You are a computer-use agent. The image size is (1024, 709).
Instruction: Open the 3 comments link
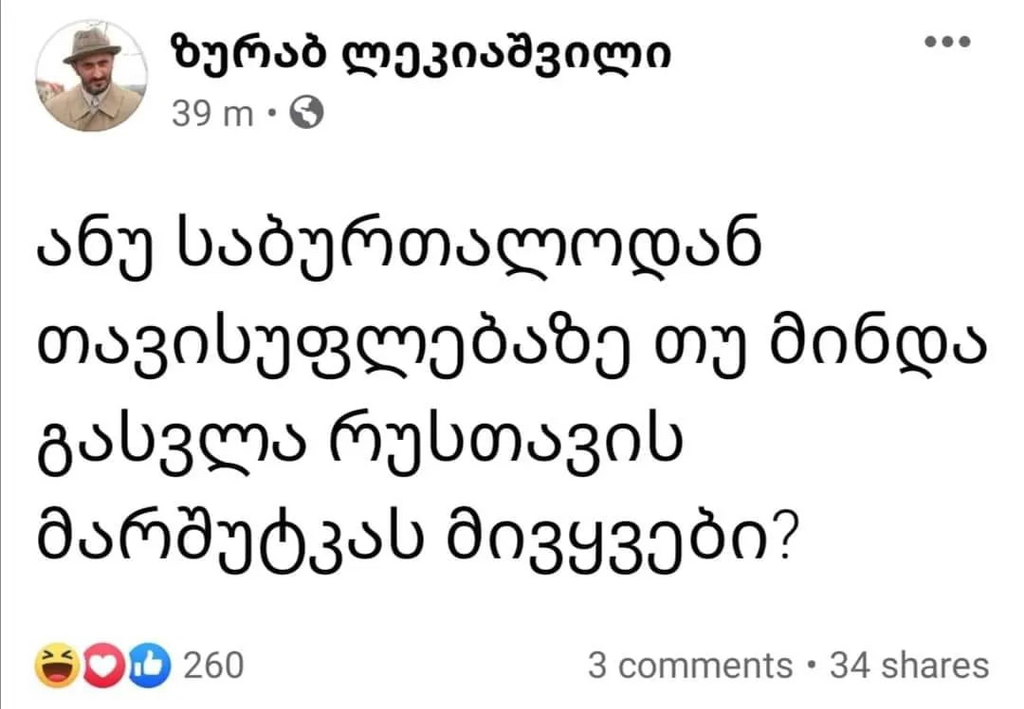689,665
